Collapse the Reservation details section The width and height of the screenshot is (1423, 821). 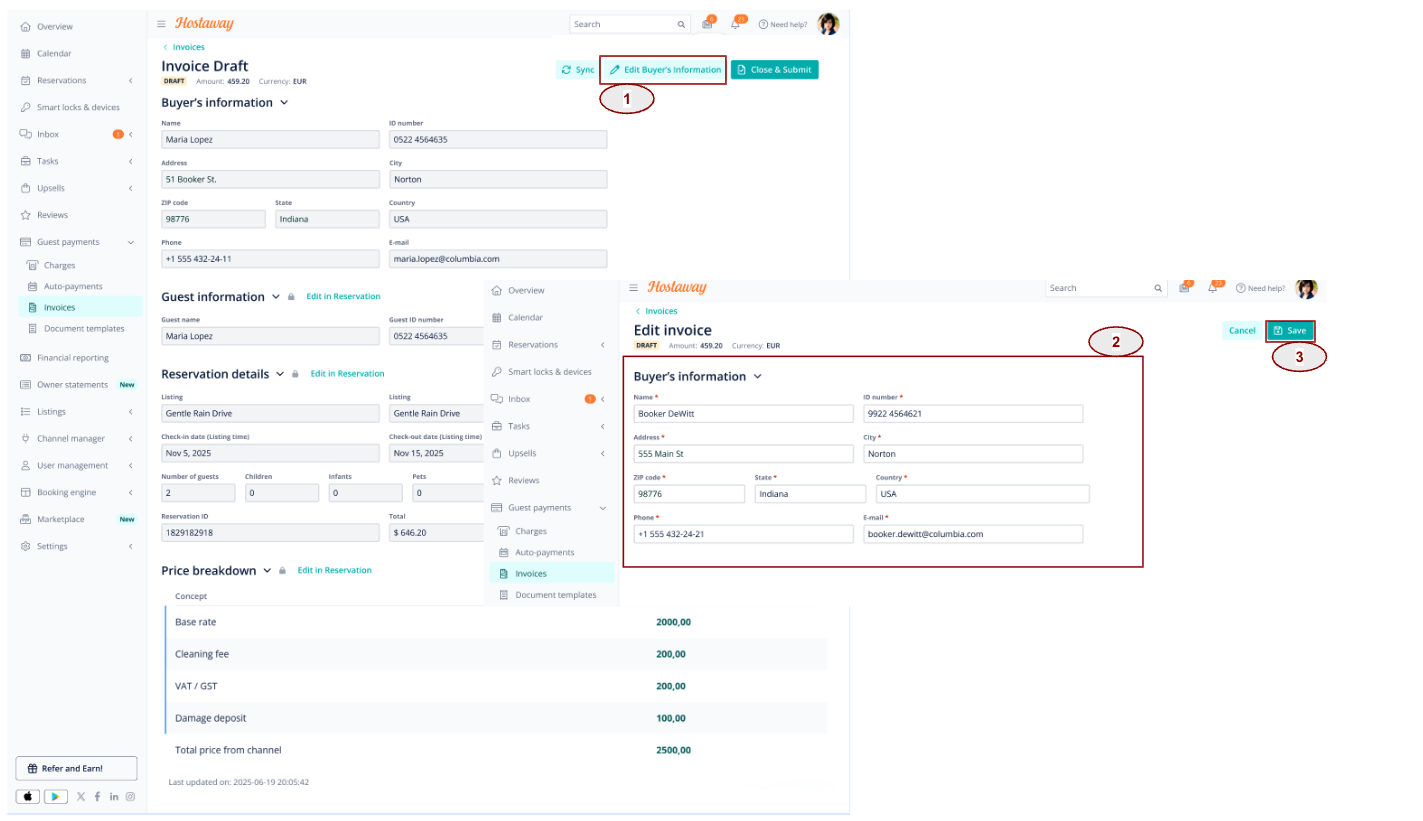point(280,374)
